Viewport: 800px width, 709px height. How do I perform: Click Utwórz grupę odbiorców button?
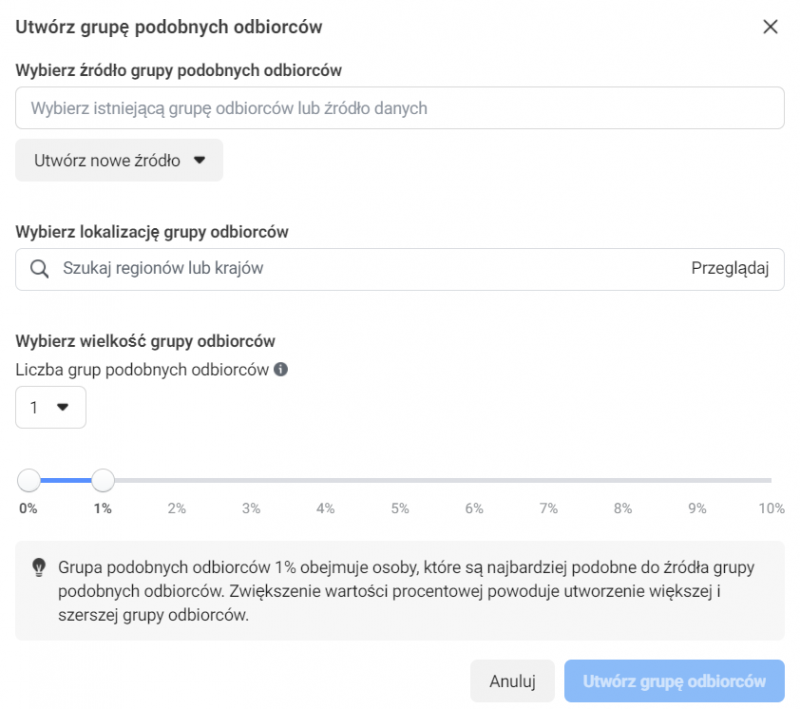point(674,681)
